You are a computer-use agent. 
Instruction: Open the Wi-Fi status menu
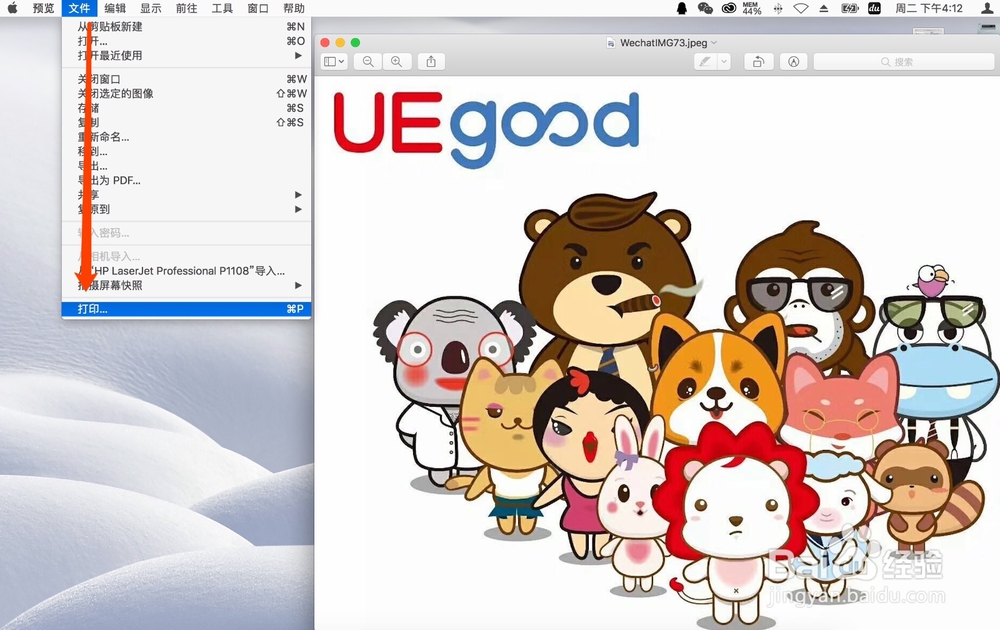click(x=801, y=8)
